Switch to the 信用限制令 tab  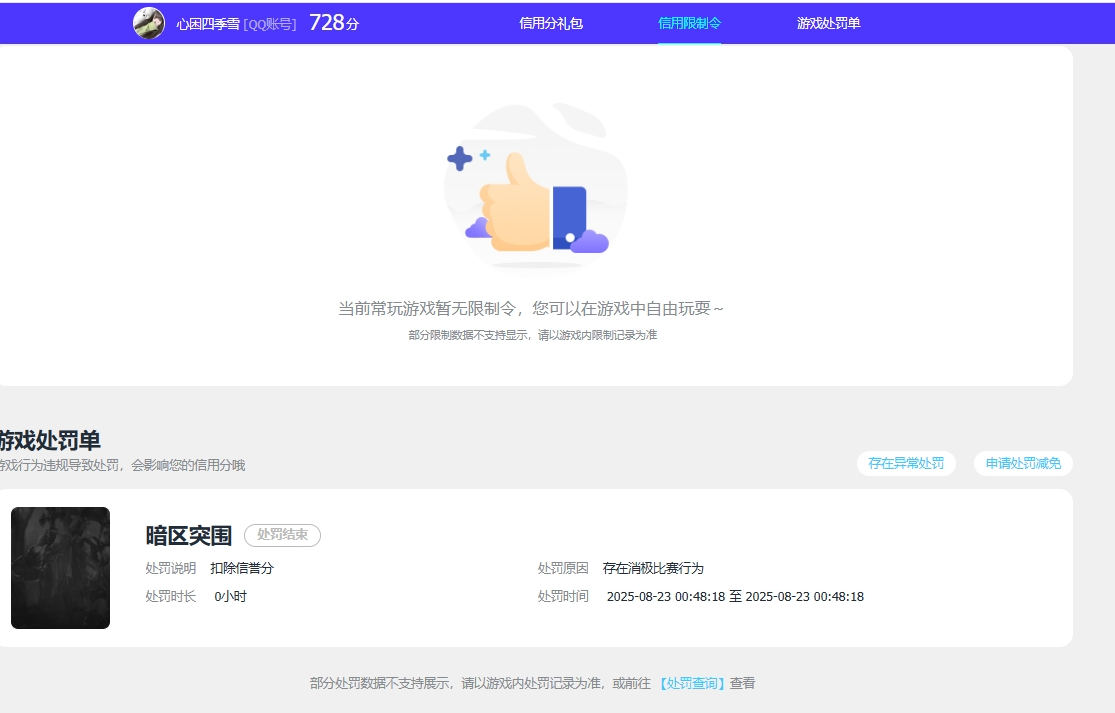point(689,23)
